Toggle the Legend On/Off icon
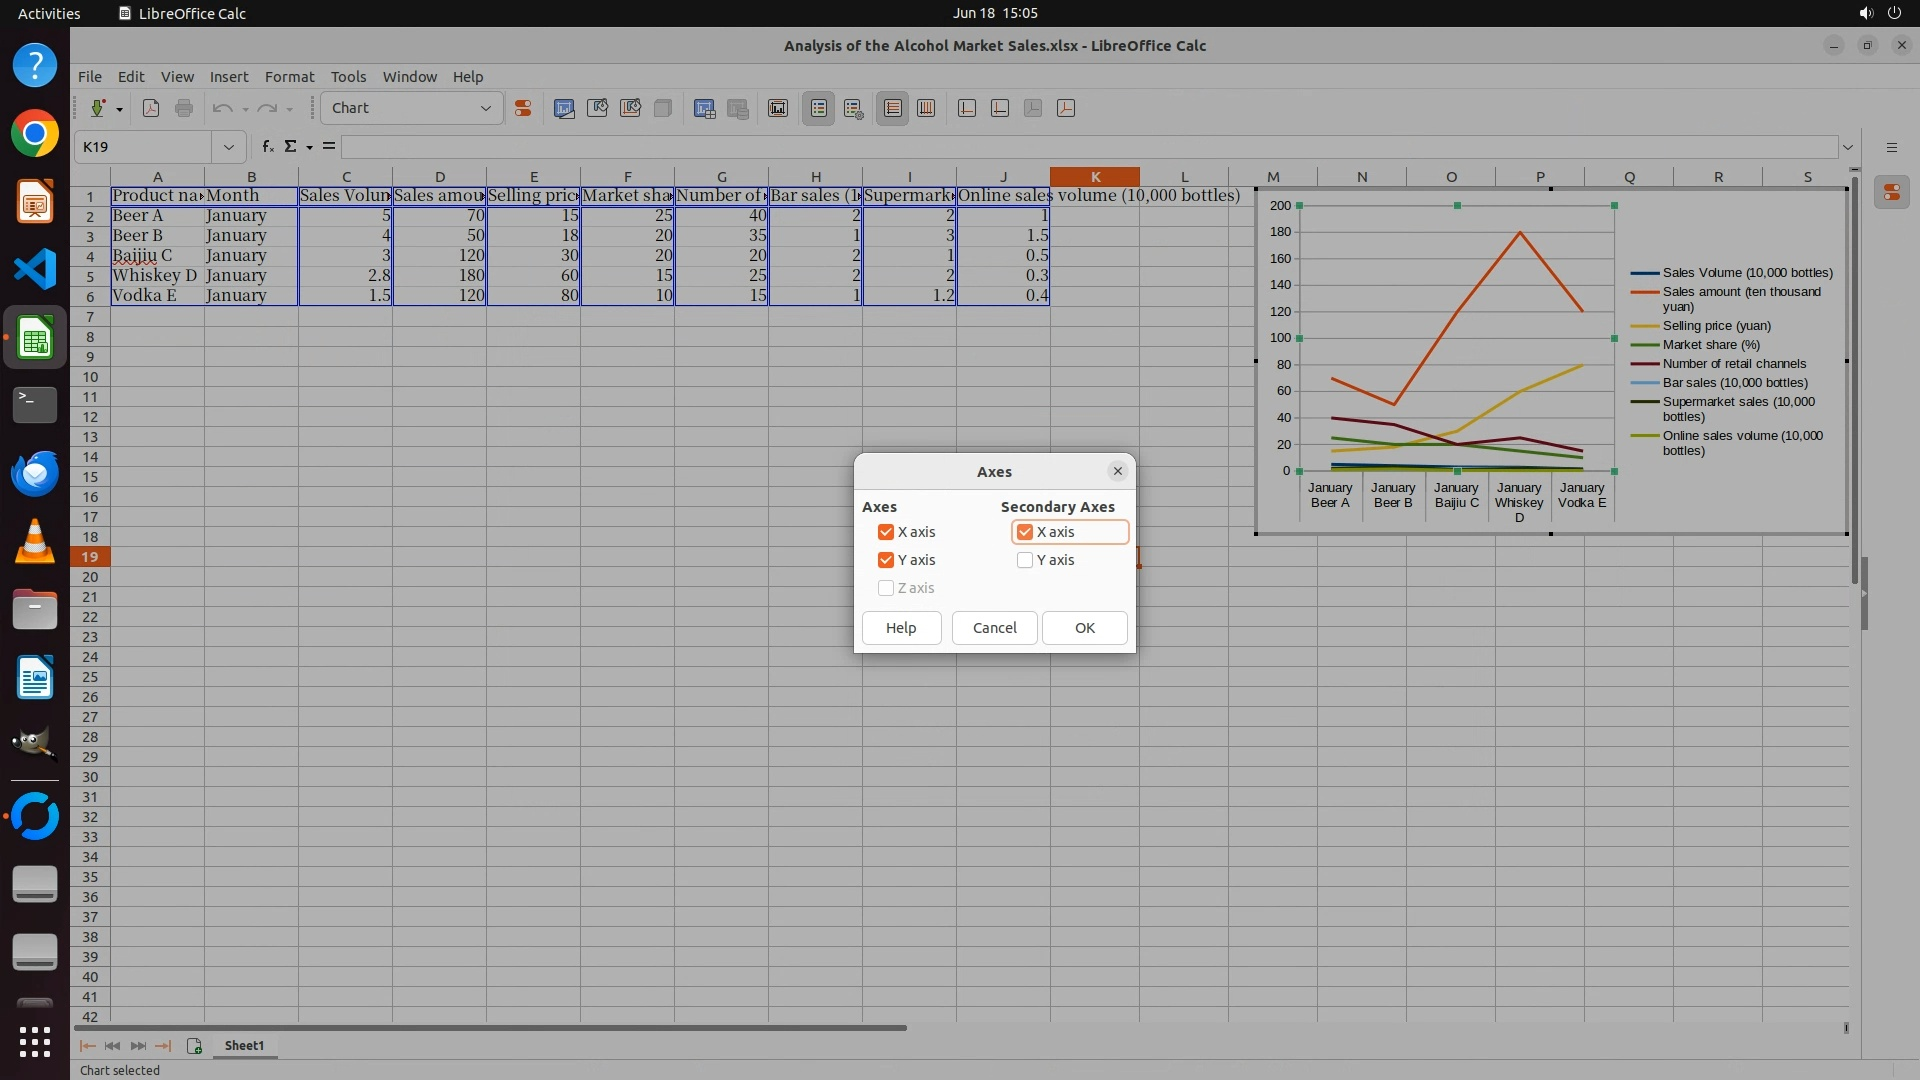 819,108
